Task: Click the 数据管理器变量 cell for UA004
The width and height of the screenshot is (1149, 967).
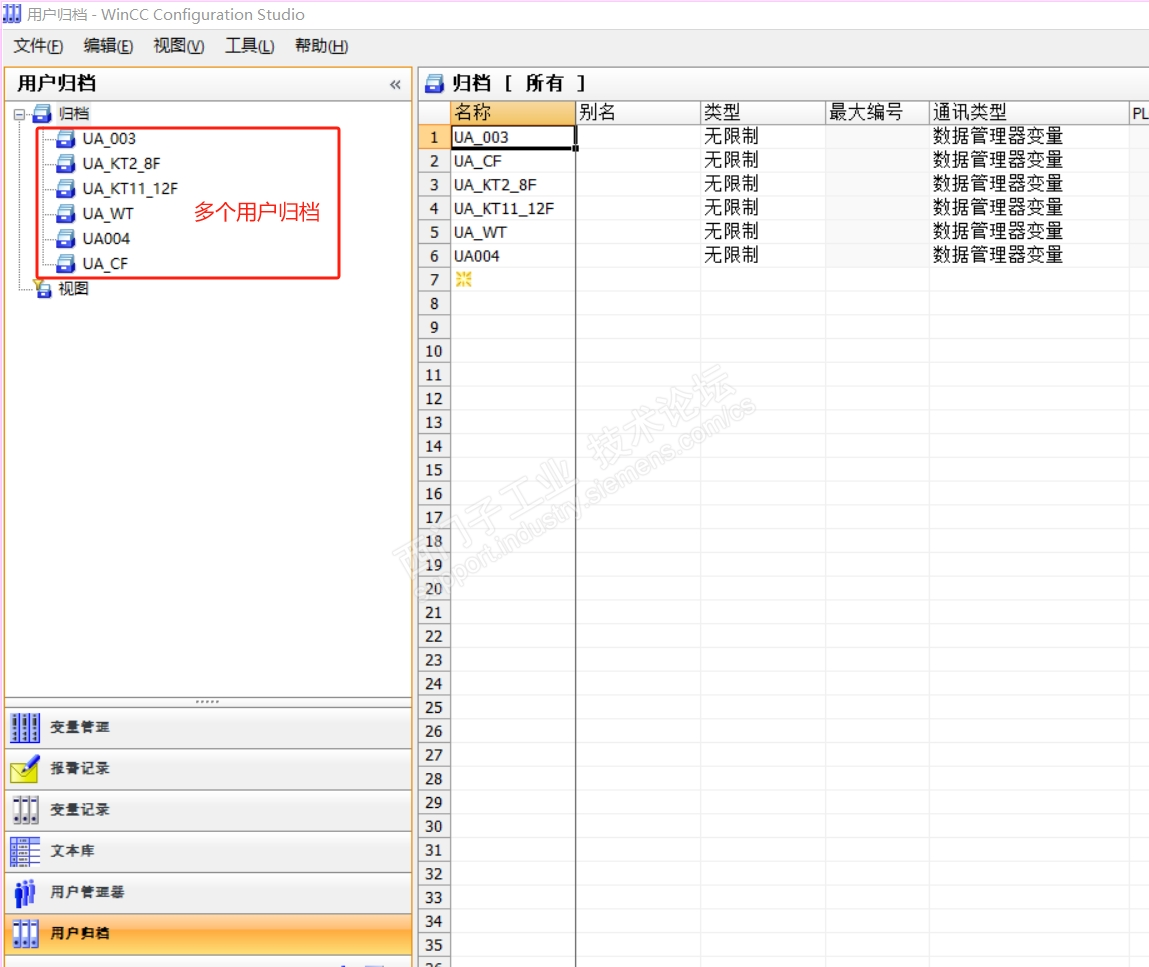Action: click(x=1029, y=256)
